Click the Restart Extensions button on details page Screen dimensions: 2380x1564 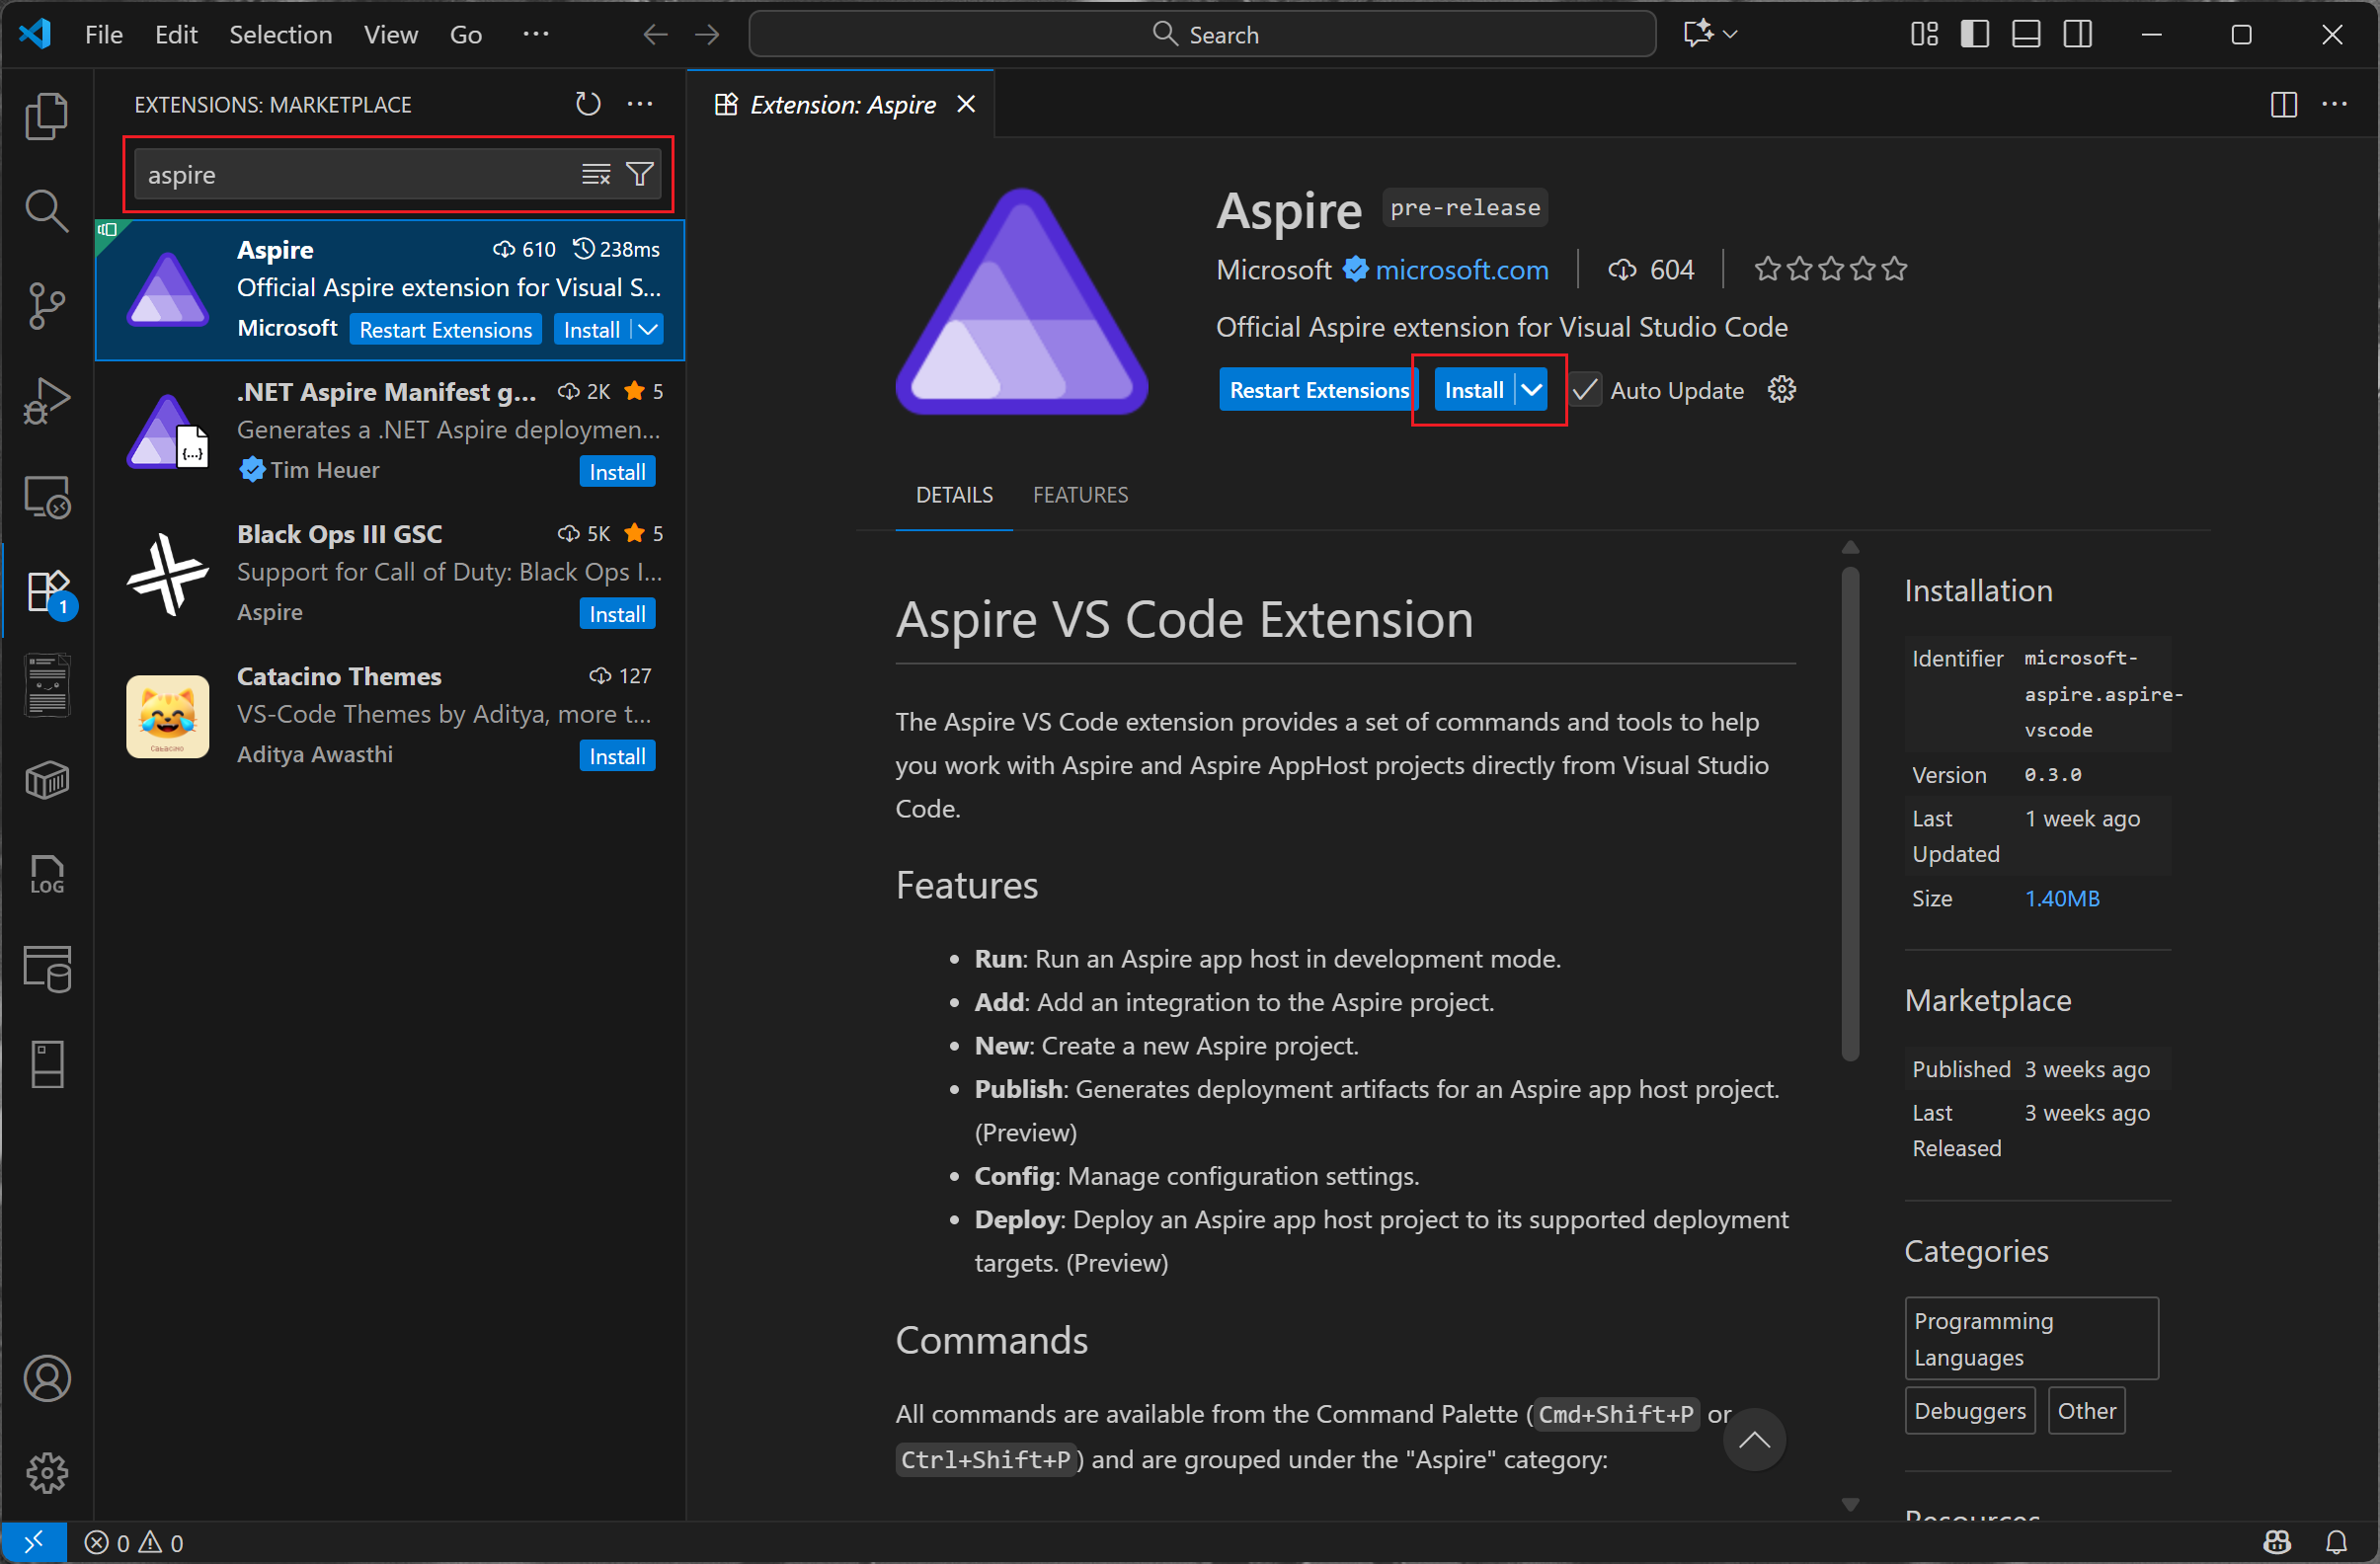pyautogui.click(x=1317, y=390)
